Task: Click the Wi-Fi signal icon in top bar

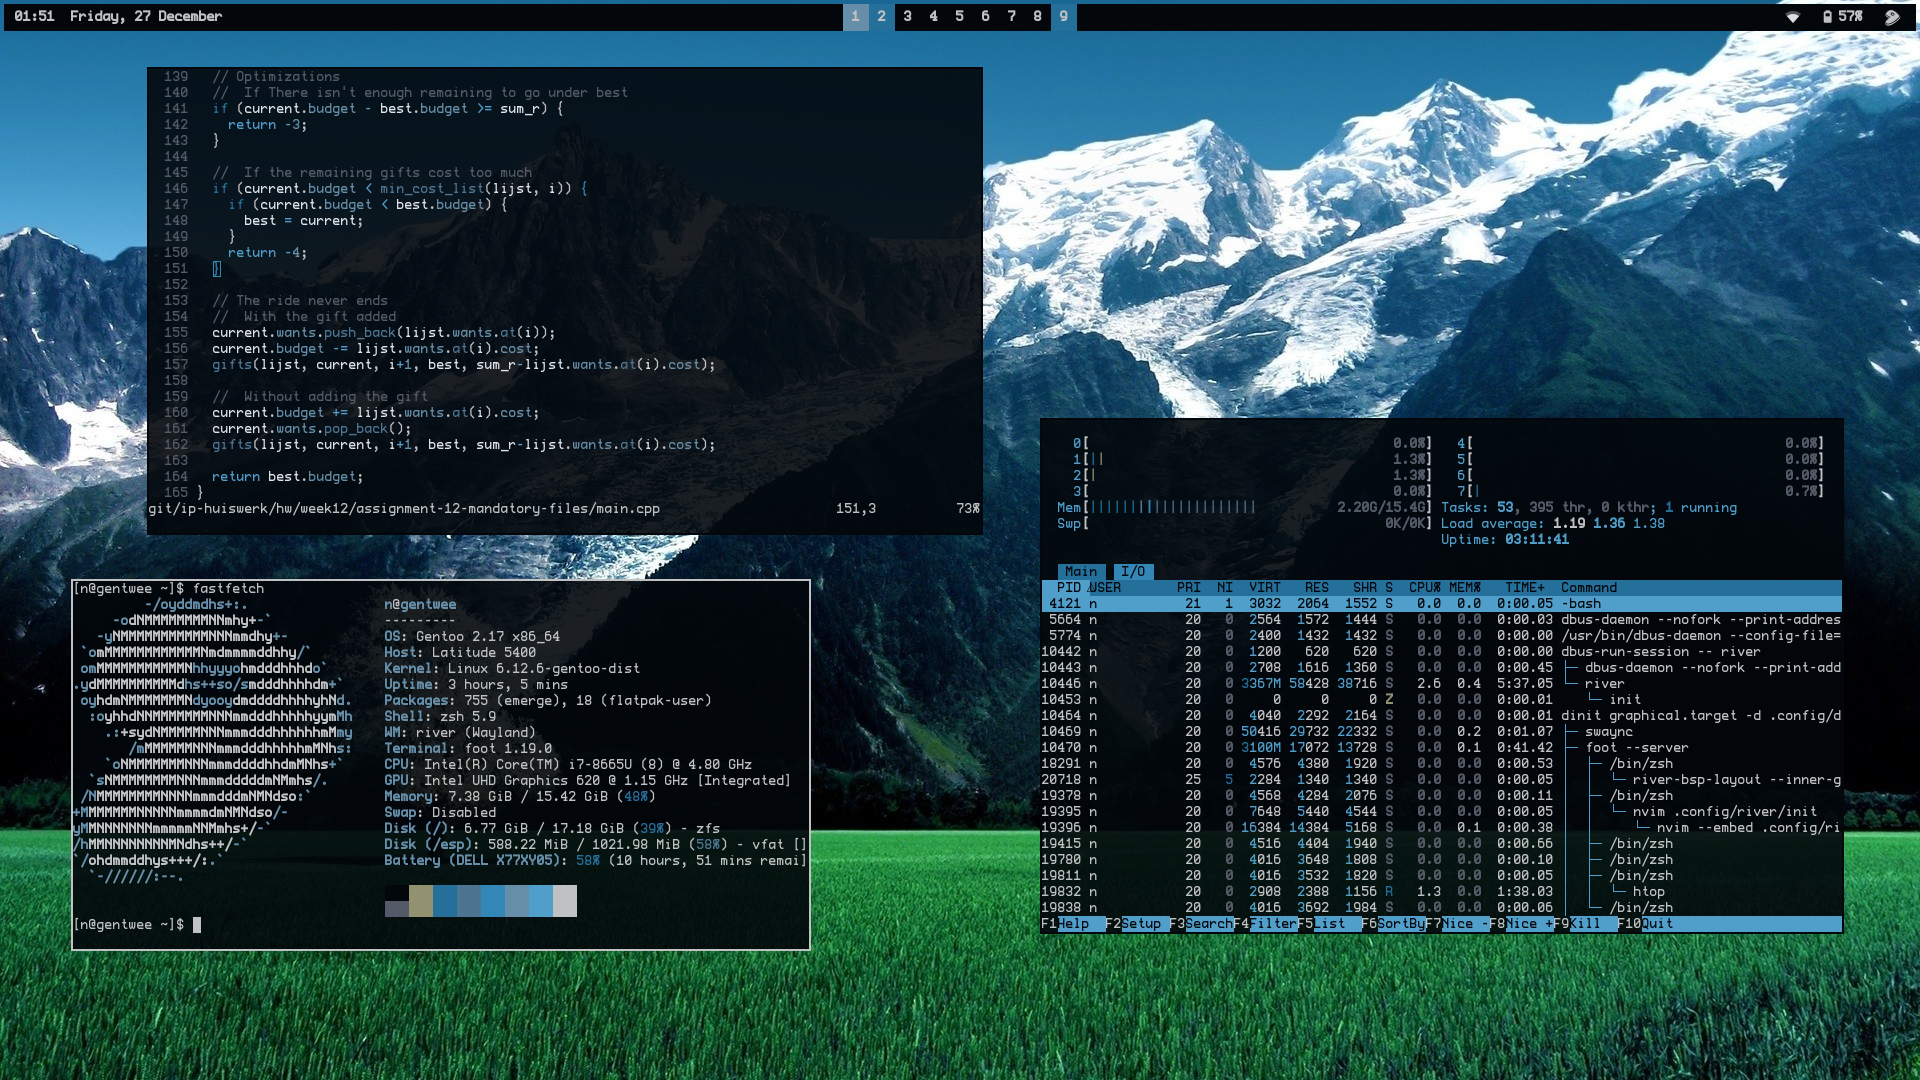Action: pyautogui.click(x=1793, y=17)
